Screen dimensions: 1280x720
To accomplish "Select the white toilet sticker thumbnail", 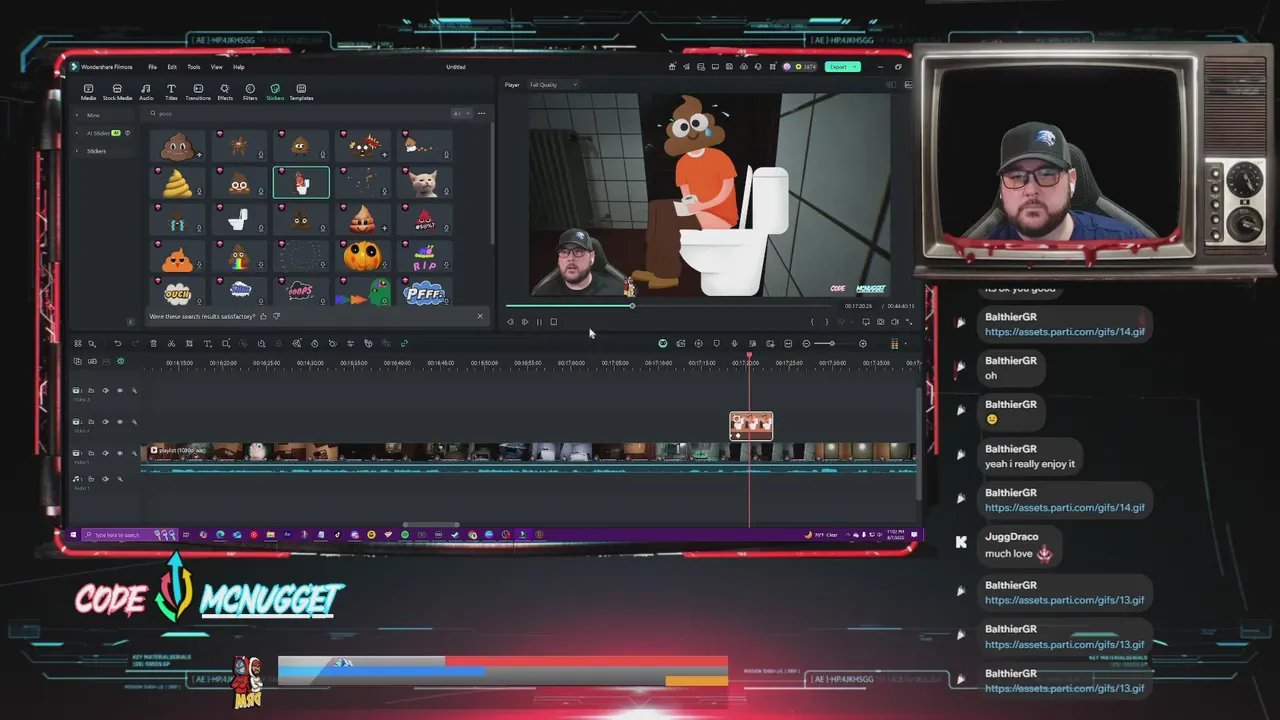I will coord(239,220).
